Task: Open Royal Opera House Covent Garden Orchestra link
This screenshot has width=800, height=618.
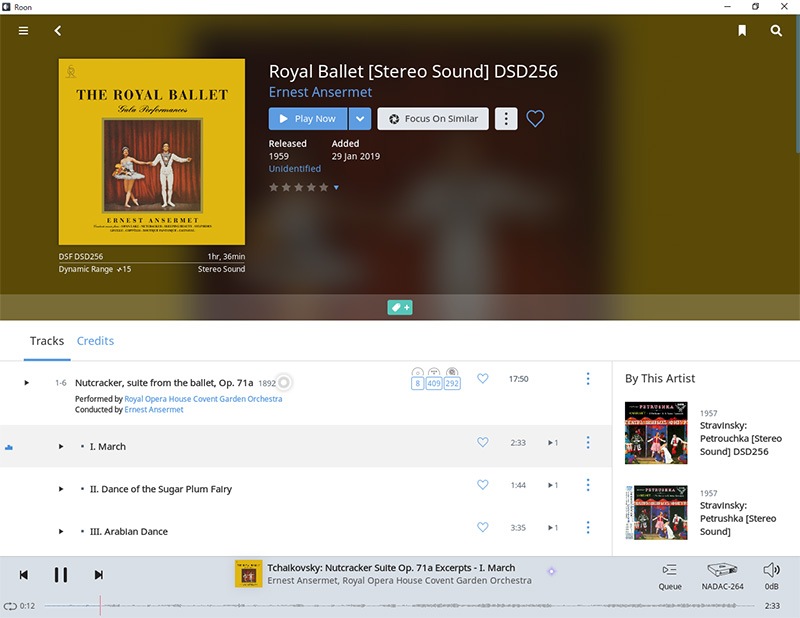Action: point(203,399)
